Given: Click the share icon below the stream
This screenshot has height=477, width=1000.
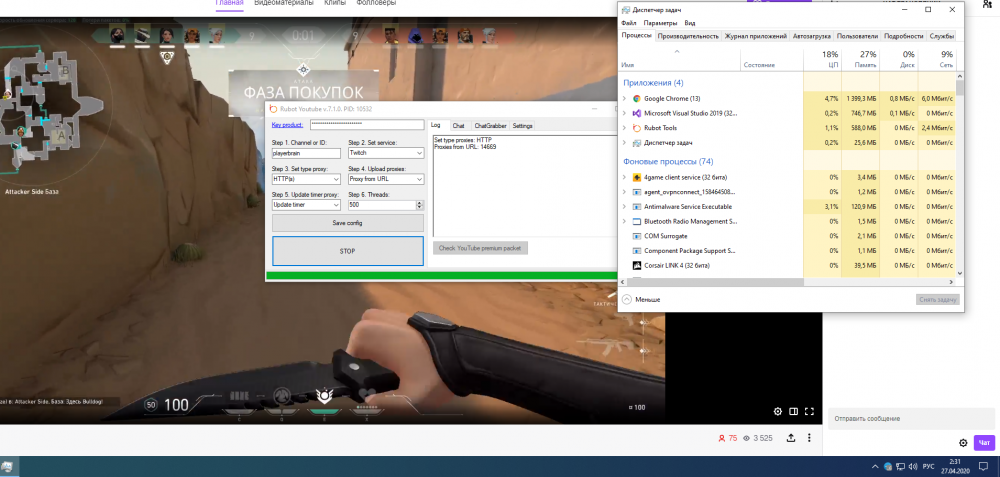Looking at the screenshot, I should coord(791,438).
